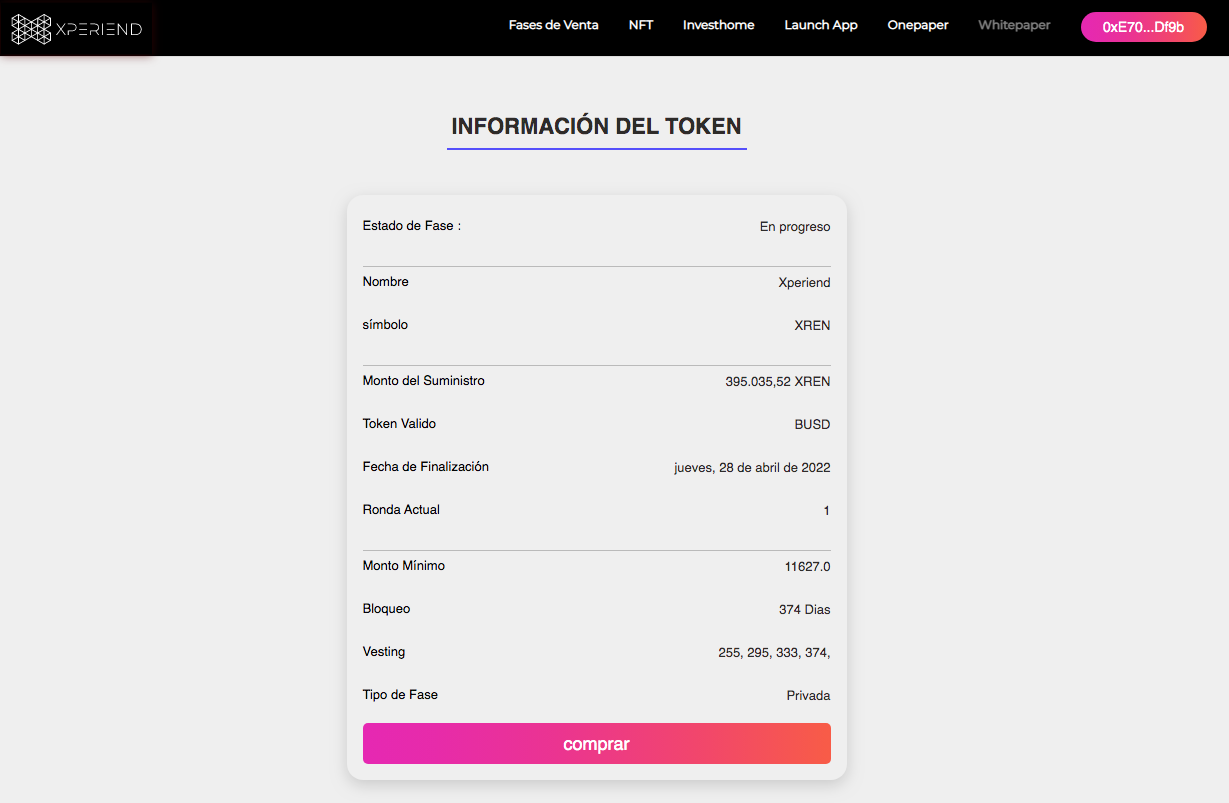Select the BUSD token value

[x=812, y=425]
